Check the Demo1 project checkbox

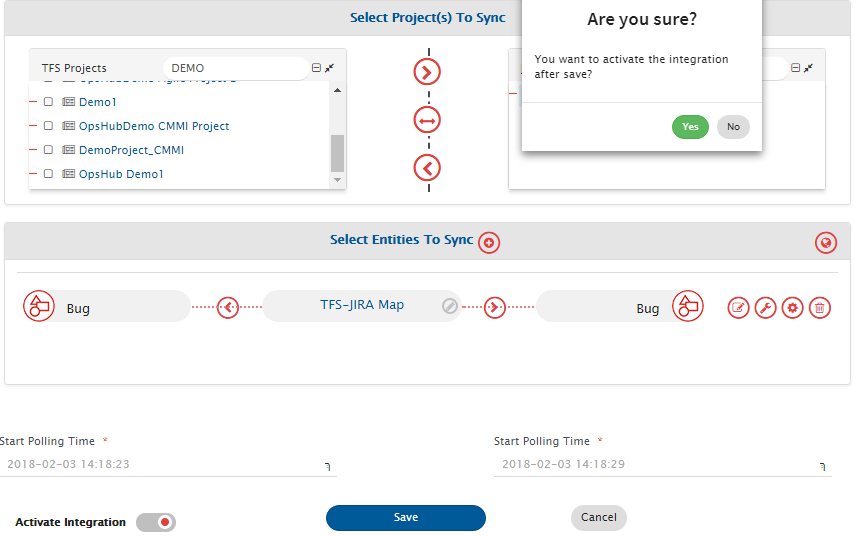pos(48,102)
